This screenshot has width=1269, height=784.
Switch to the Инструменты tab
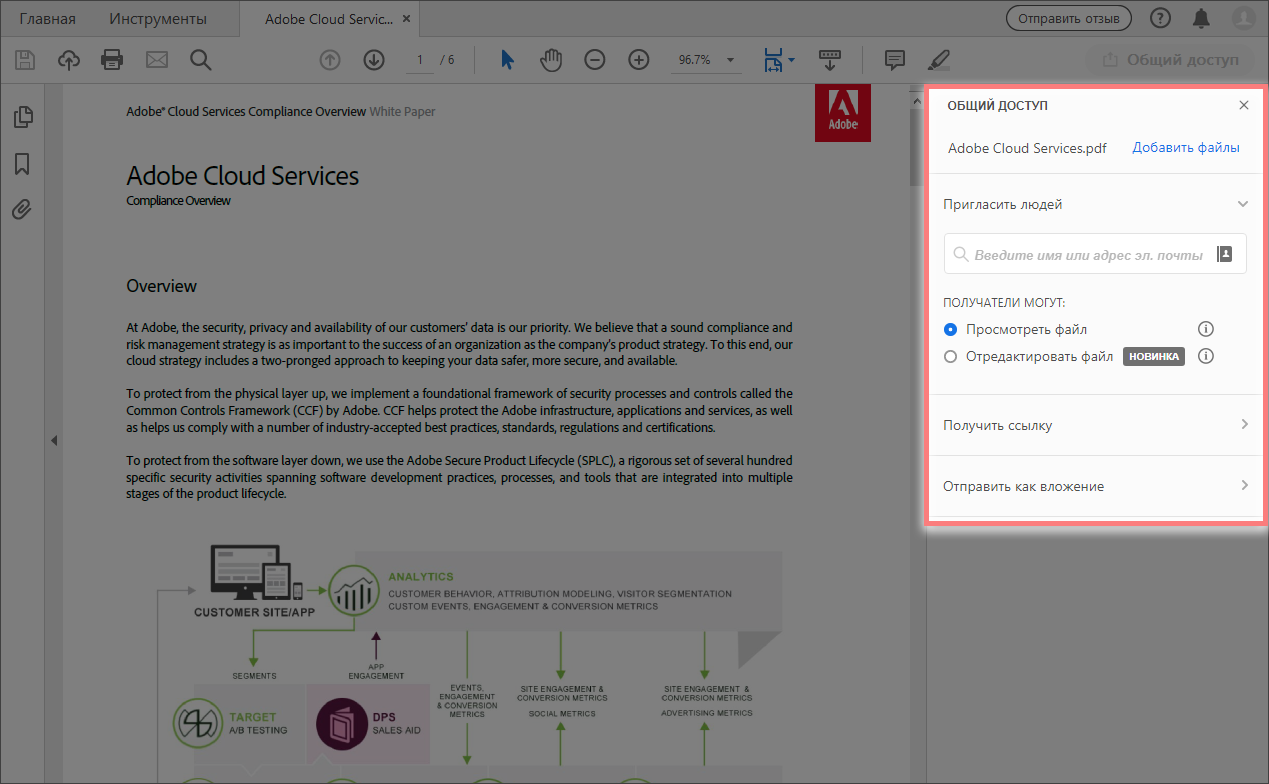pyautogui.click(x=158, y=19)
